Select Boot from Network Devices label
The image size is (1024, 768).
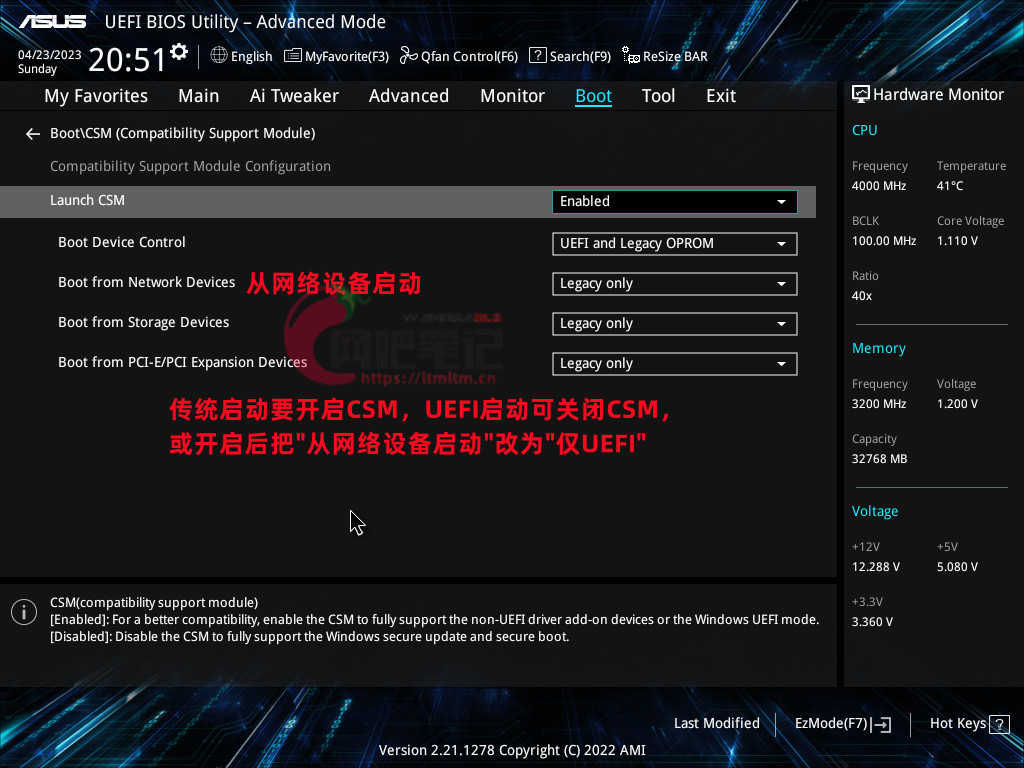146,282
